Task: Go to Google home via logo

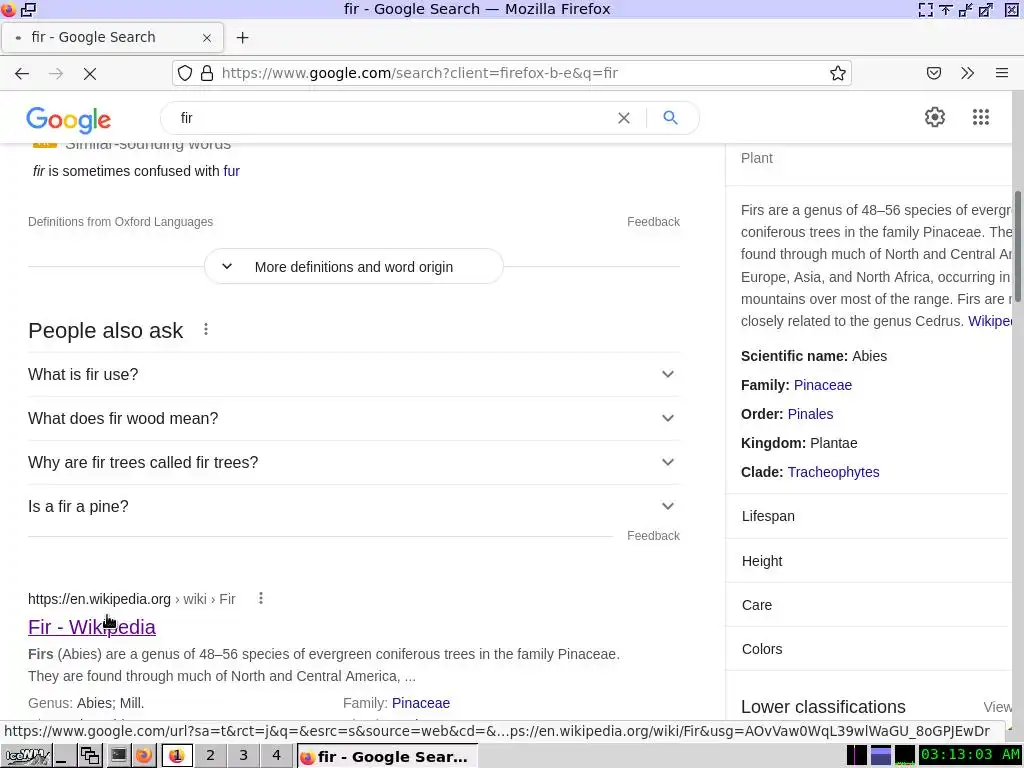Action: click(x=69, y=120)
